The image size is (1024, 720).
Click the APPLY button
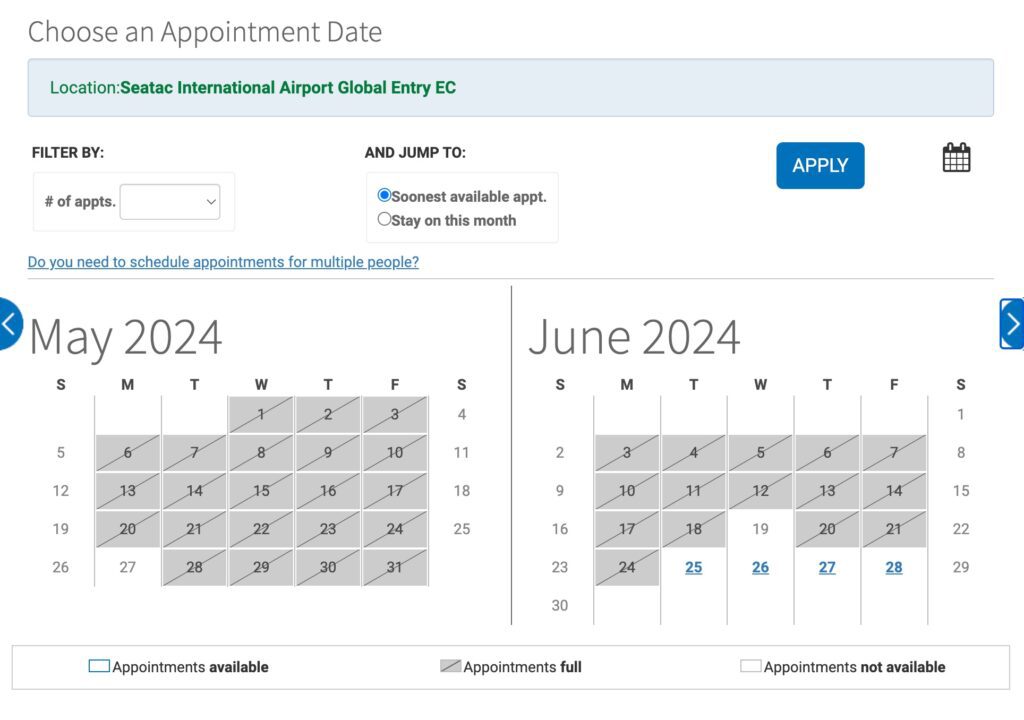[820, 165]
